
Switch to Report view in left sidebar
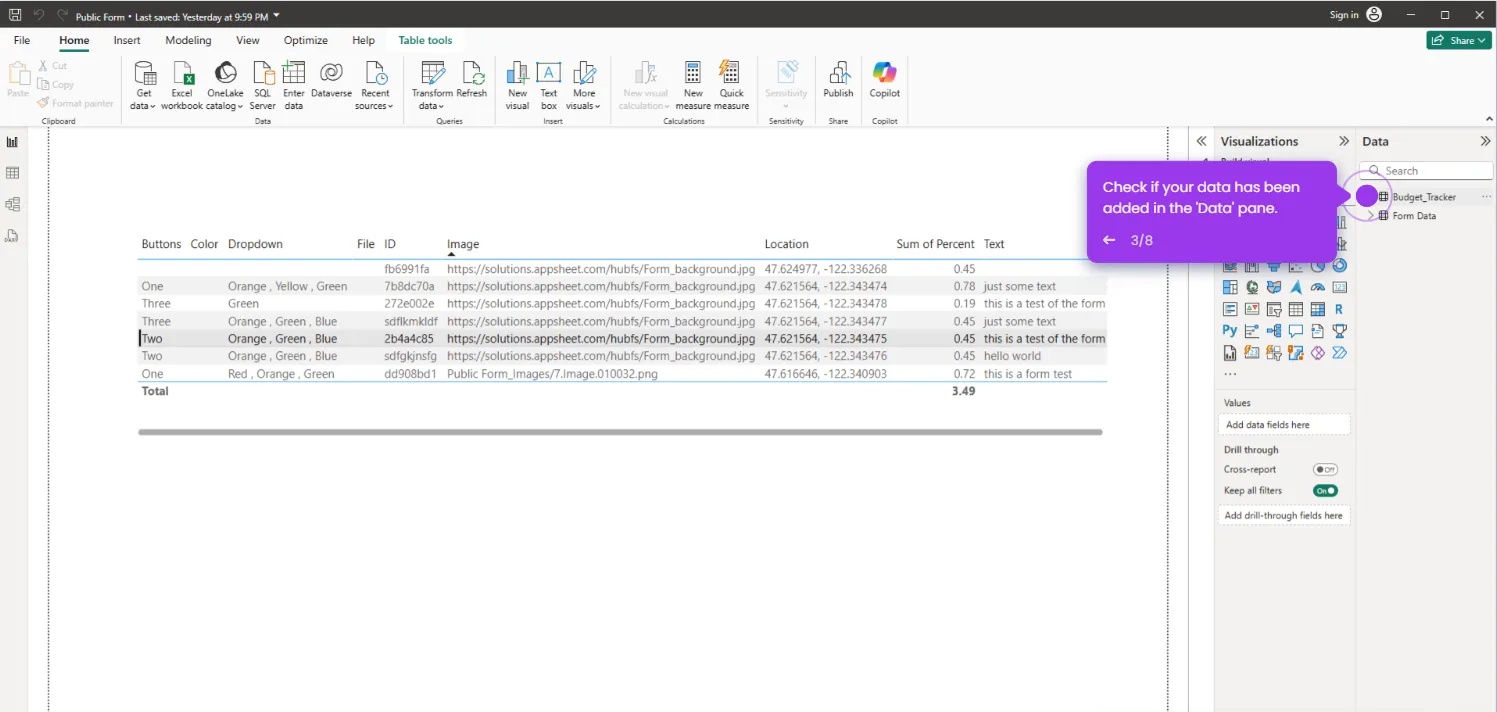(x=12, y=142)
